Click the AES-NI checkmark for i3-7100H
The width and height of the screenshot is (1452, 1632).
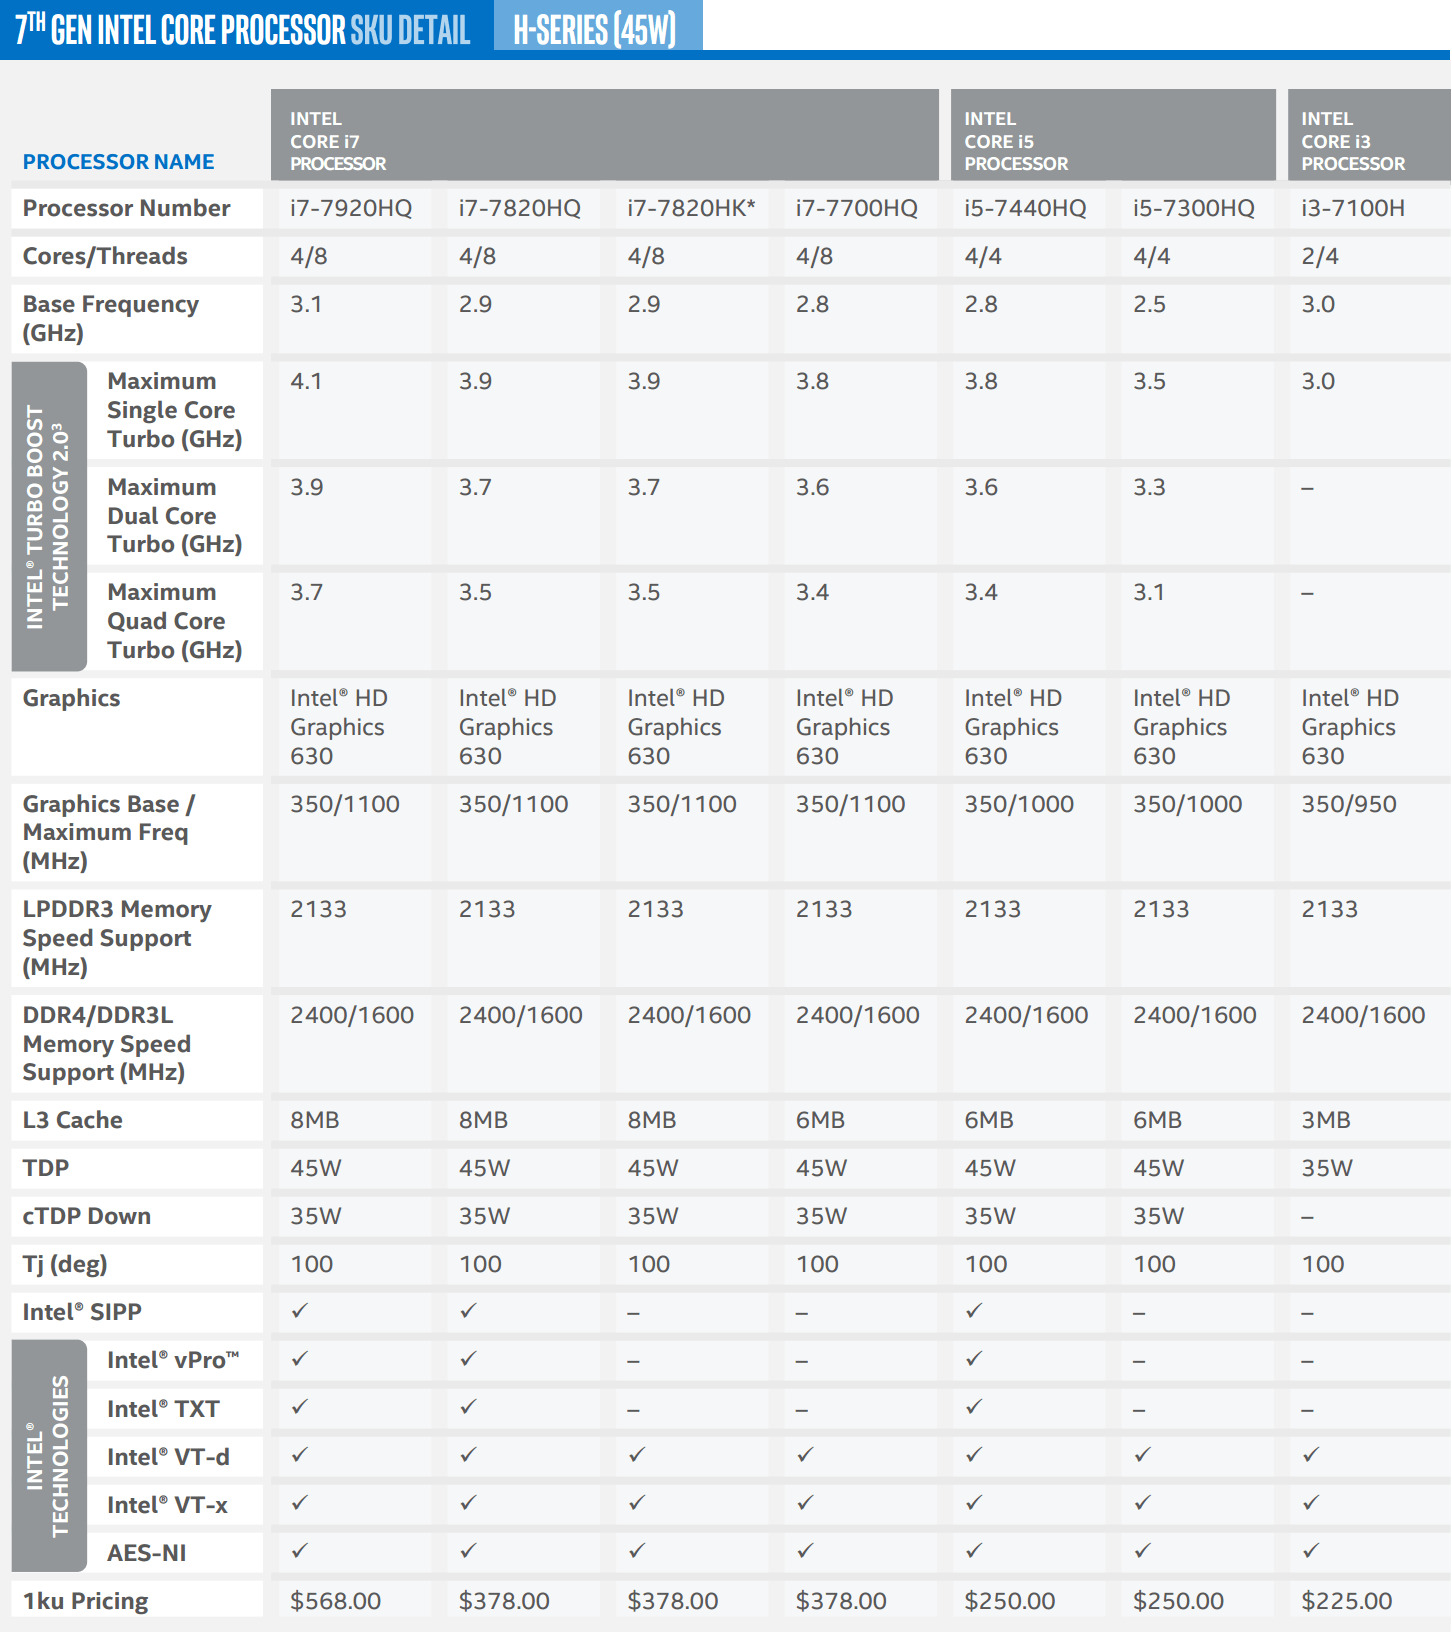point(1311,1551)
